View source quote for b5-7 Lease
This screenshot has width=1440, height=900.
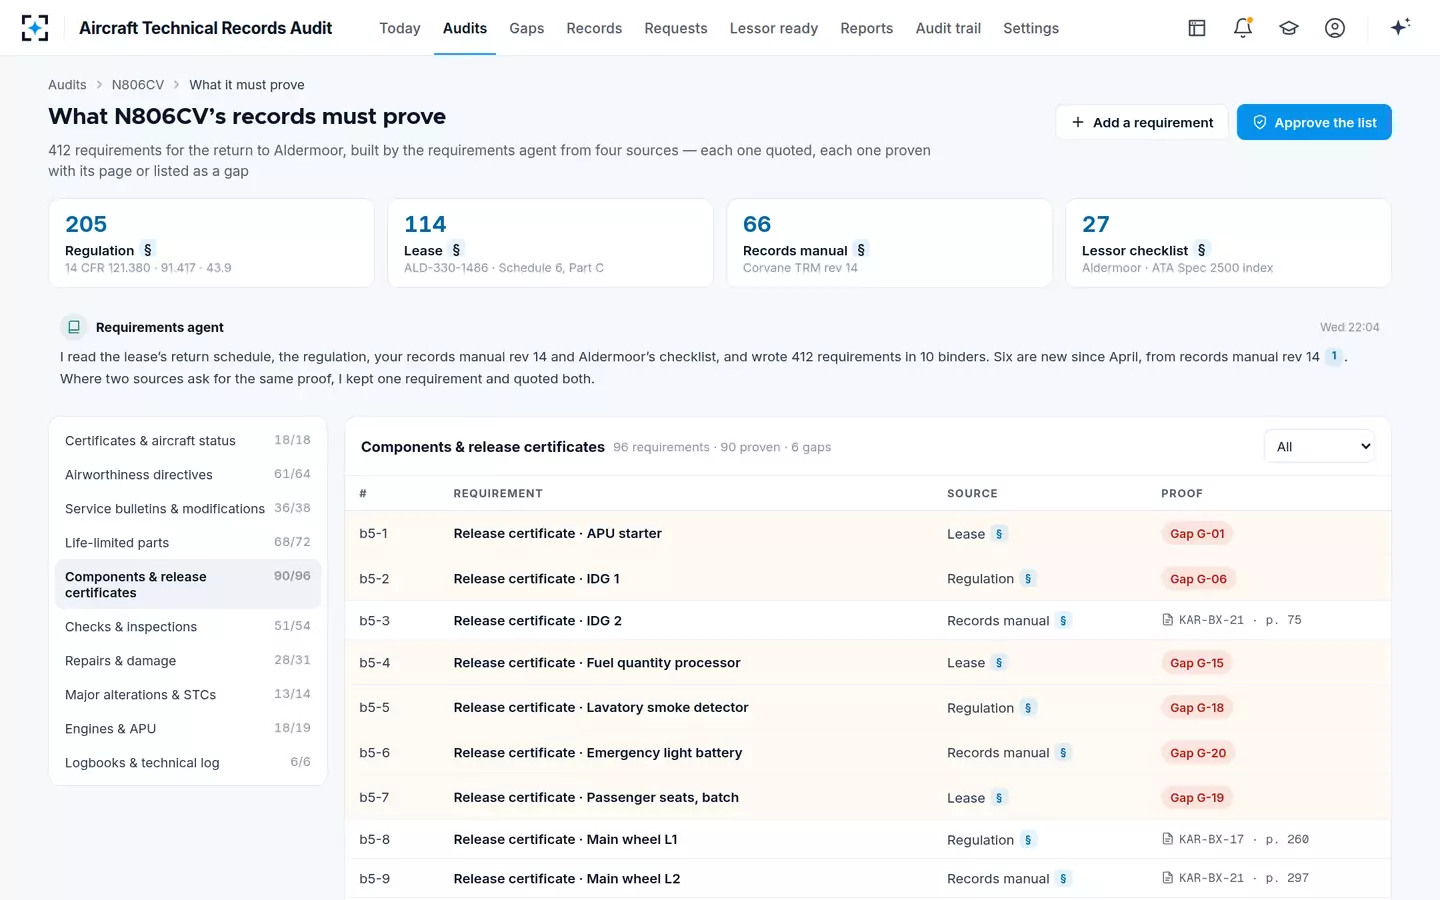coord(999,798)
